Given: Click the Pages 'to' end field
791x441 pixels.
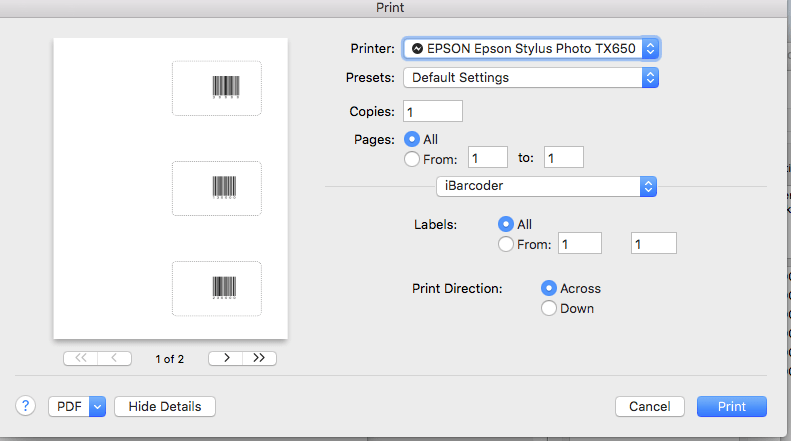Looking at the screenshot, I should click(564, 157).
